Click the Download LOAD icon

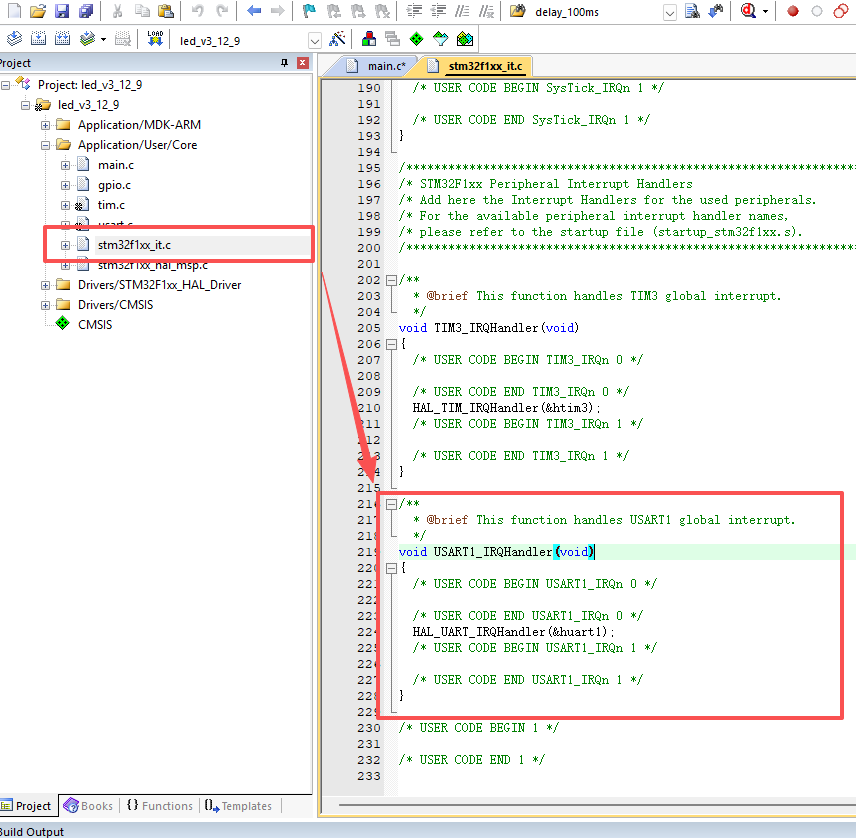pyautogui.click(x=155, y=39)
